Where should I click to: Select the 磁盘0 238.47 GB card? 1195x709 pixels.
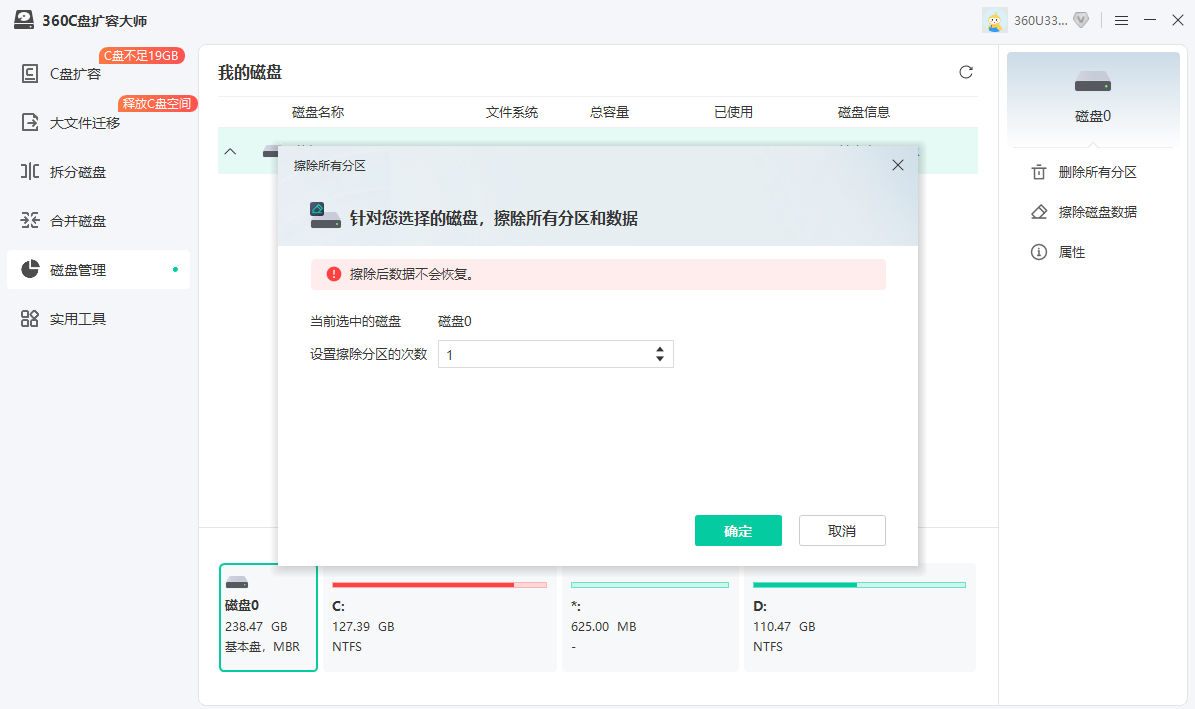268,618
